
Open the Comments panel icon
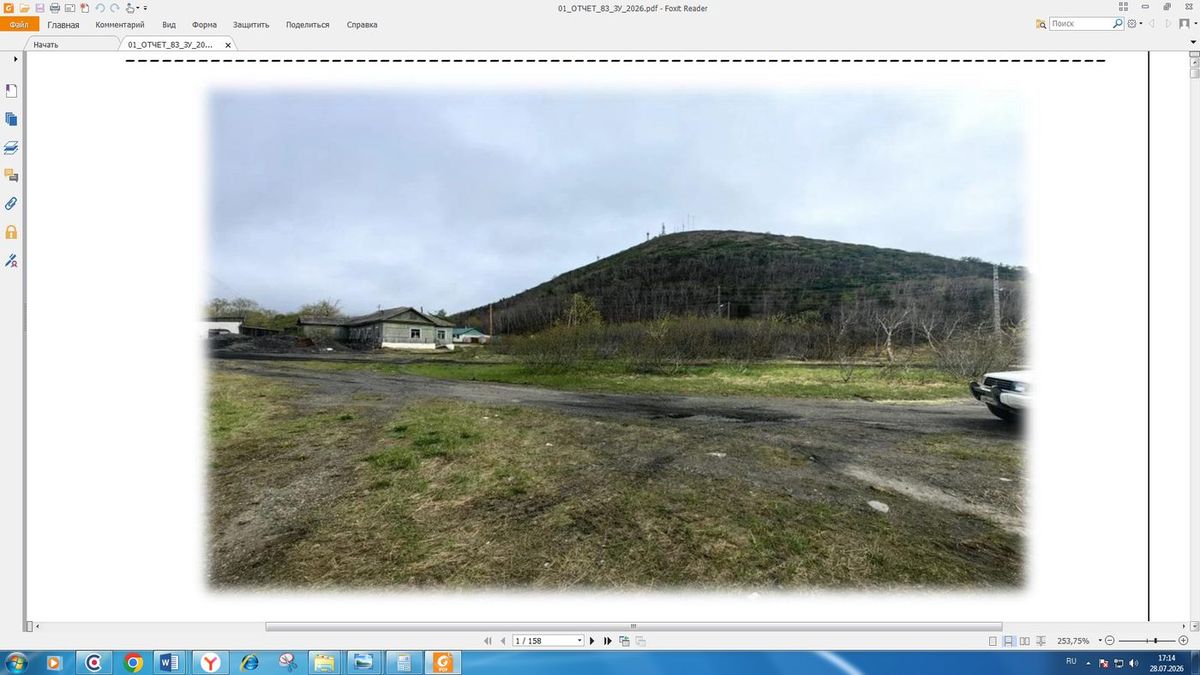click(x=12, y=175)
